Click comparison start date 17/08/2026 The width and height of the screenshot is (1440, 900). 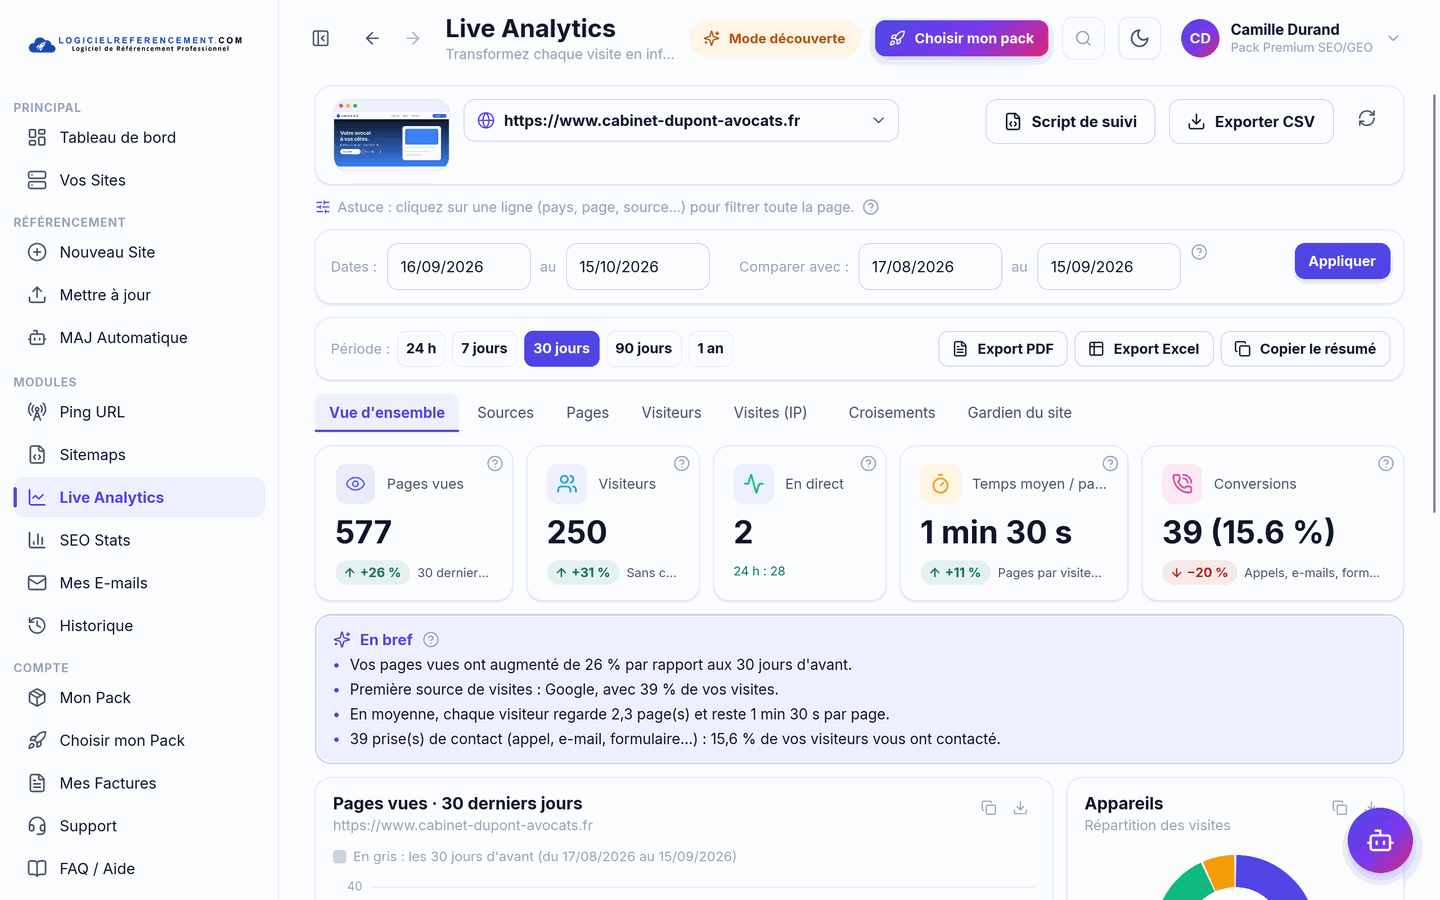tap(930, 267)
